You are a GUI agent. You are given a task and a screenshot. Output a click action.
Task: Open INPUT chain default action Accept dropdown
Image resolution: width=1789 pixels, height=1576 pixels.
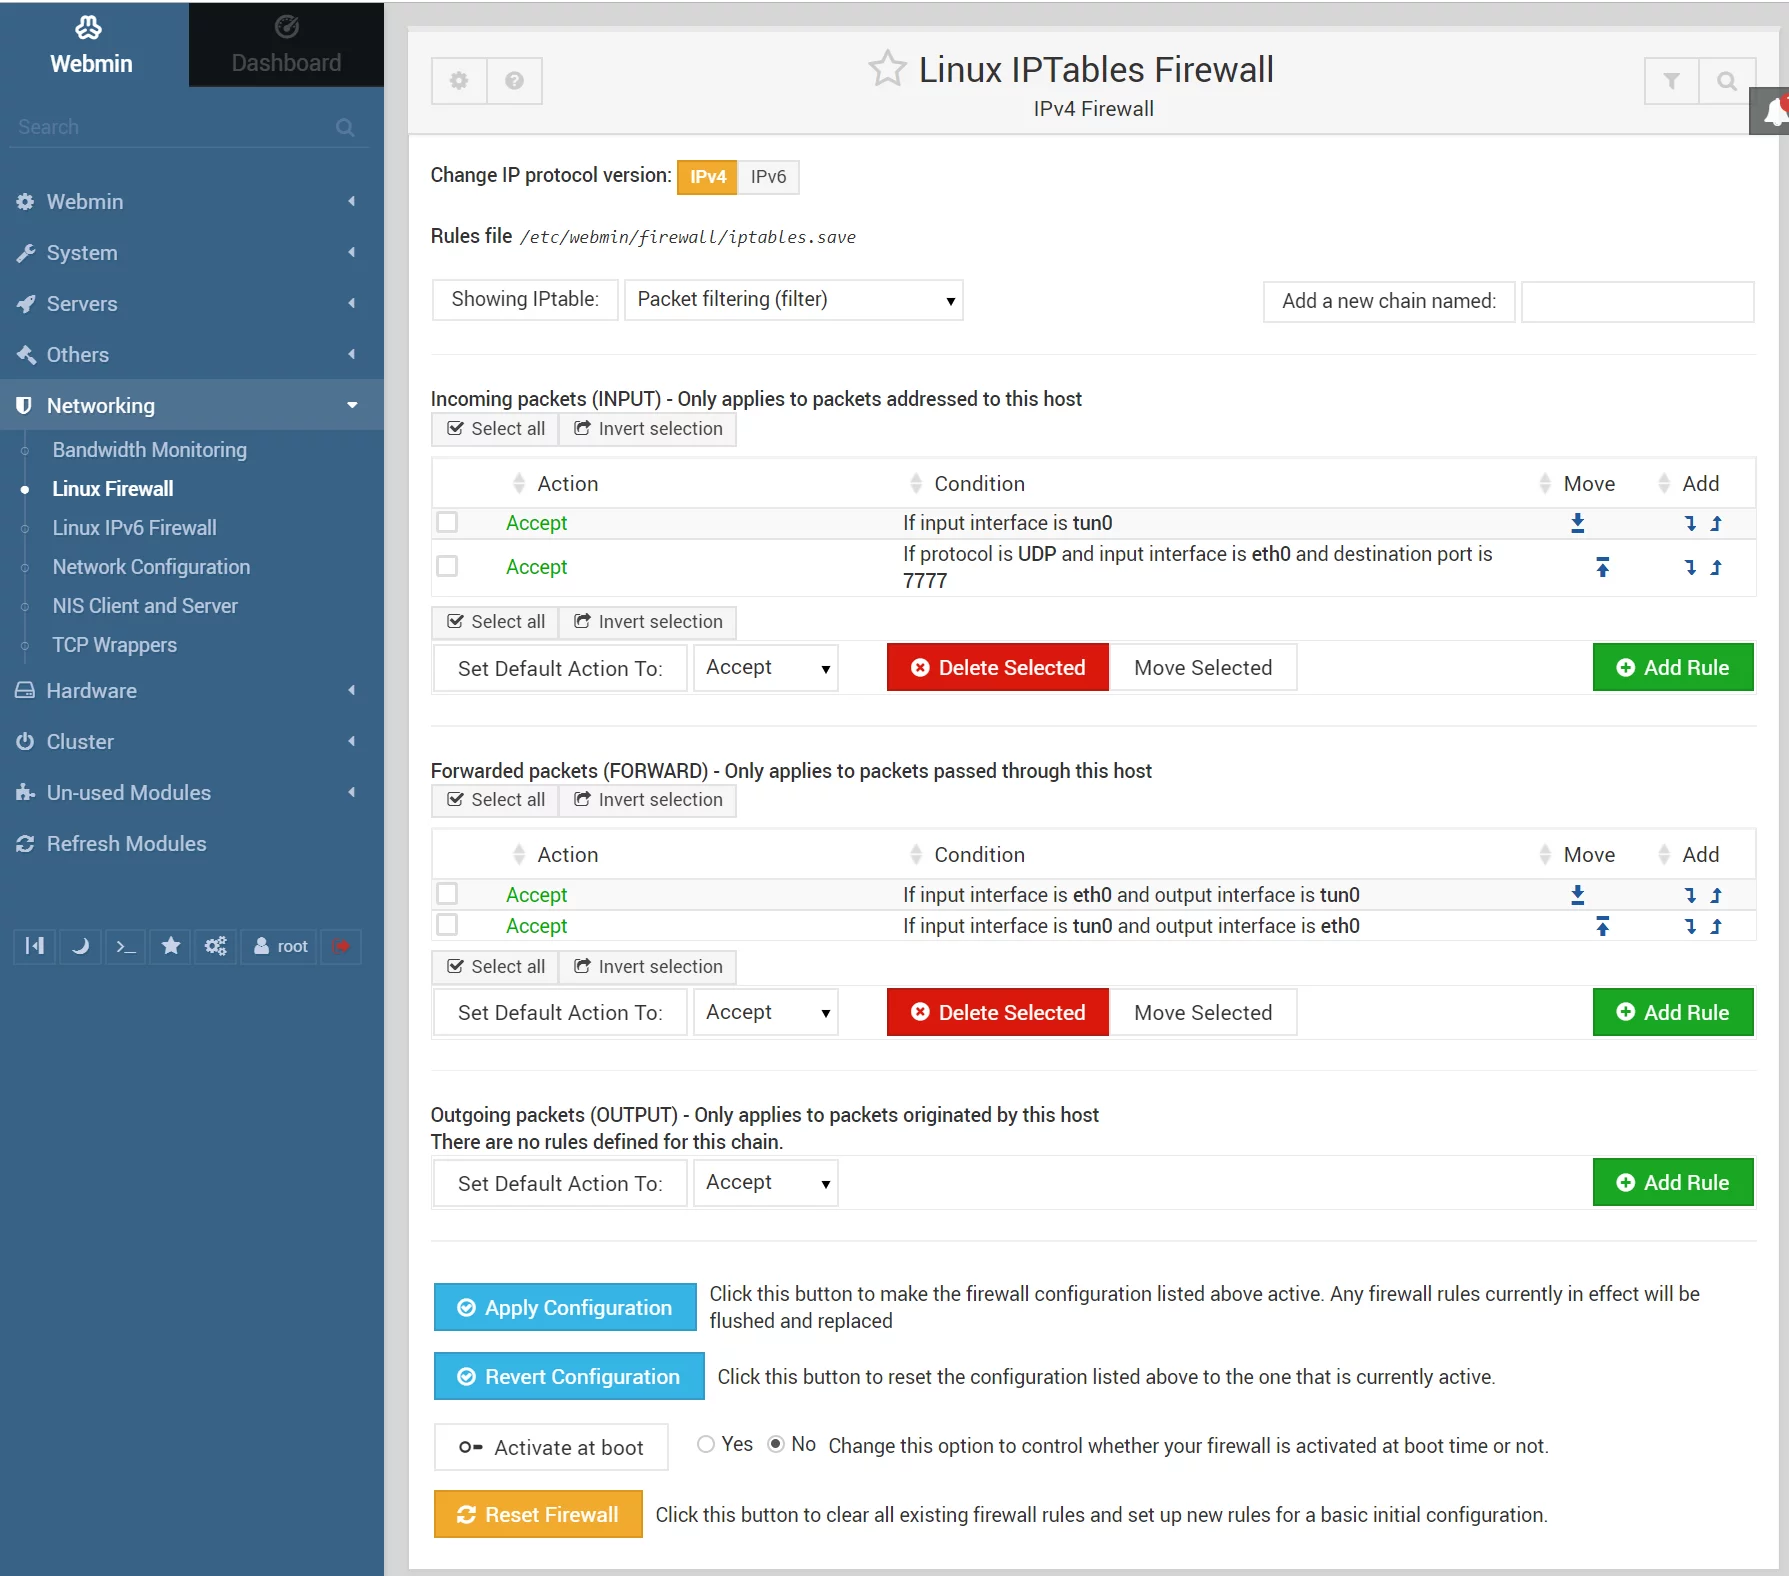[x=766, y=668]
